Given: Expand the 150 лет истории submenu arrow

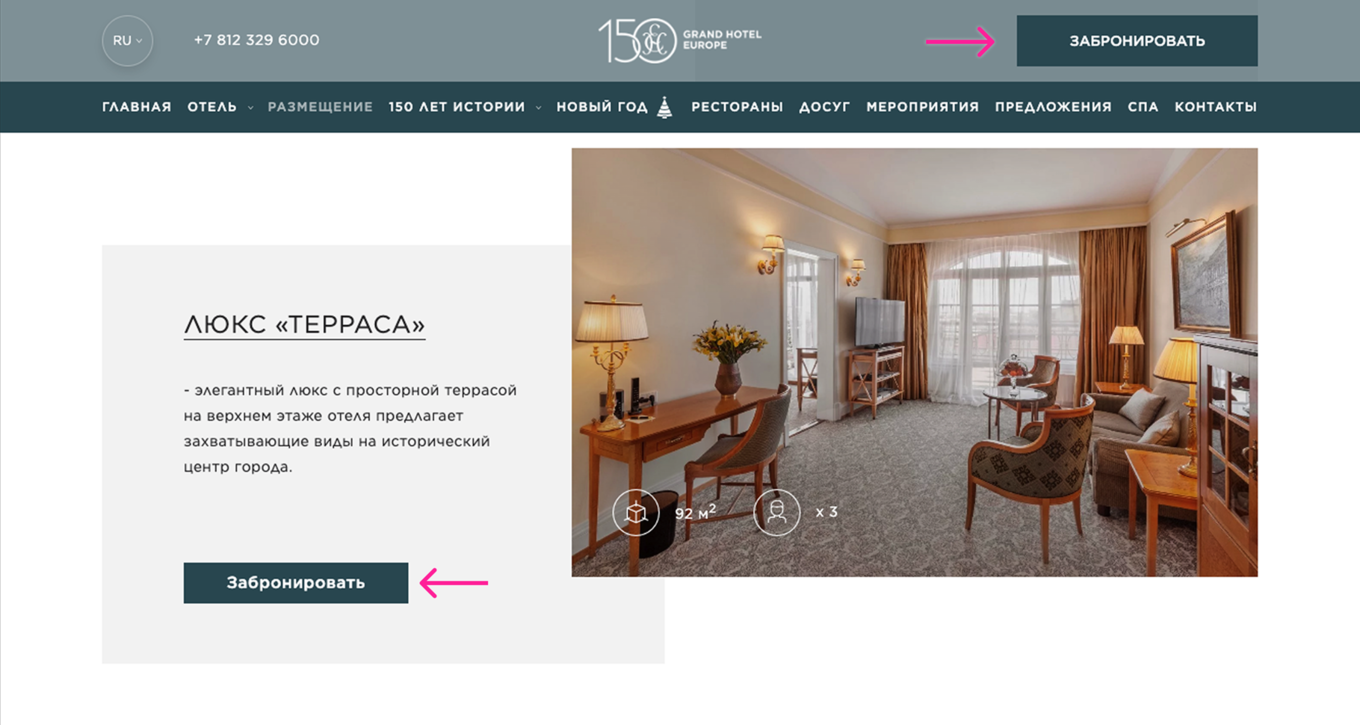Looking at the screenshot, I should pyautogui.click(x=538, y=107).
